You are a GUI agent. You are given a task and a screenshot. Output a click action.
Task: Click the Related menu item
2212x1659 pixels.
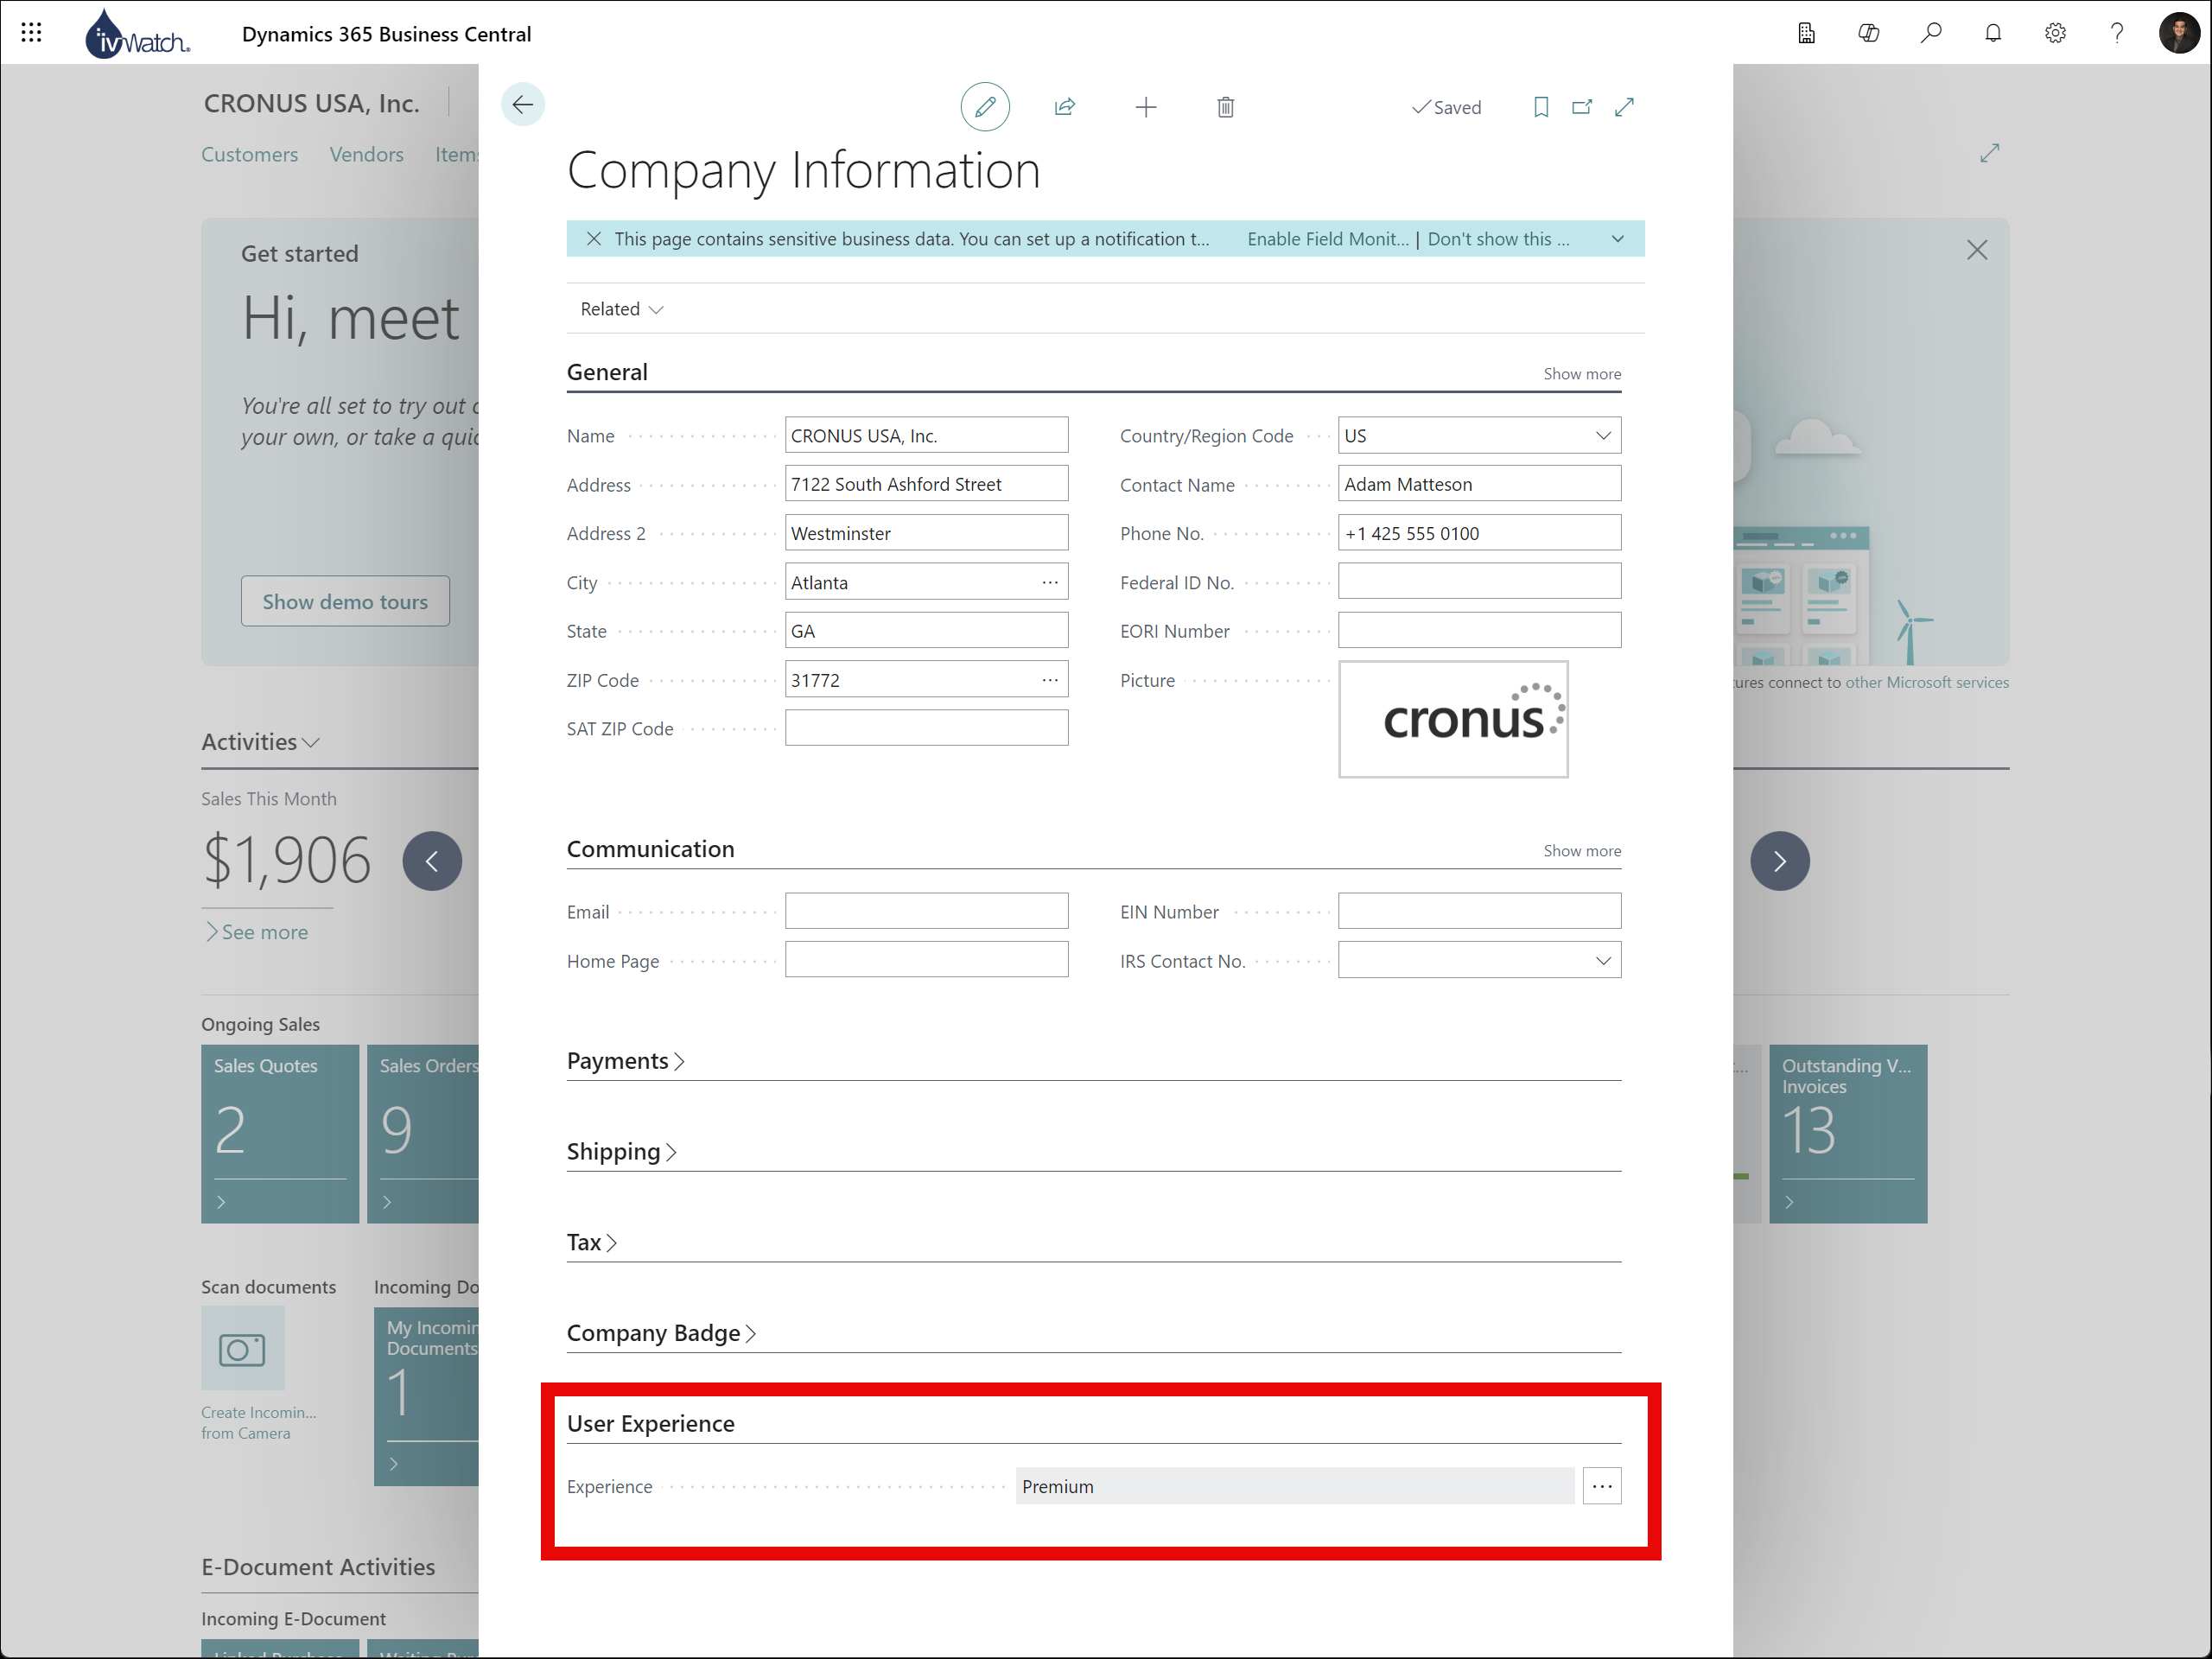pyautogui.click(x=620, y=308)
